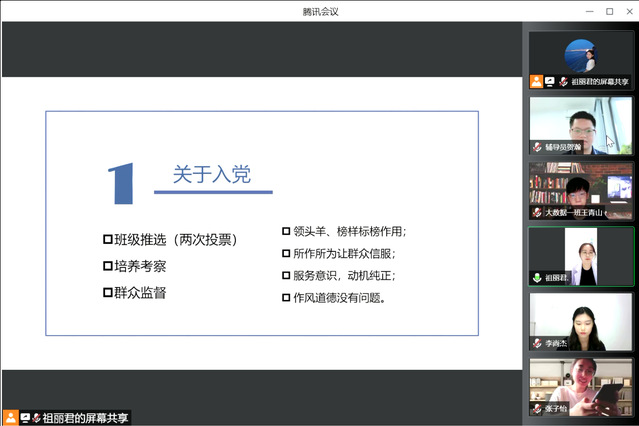Click the checkbox beside 群众监督 on slide
The height and width of the screenshot is (426, 639).
point(108,293)
